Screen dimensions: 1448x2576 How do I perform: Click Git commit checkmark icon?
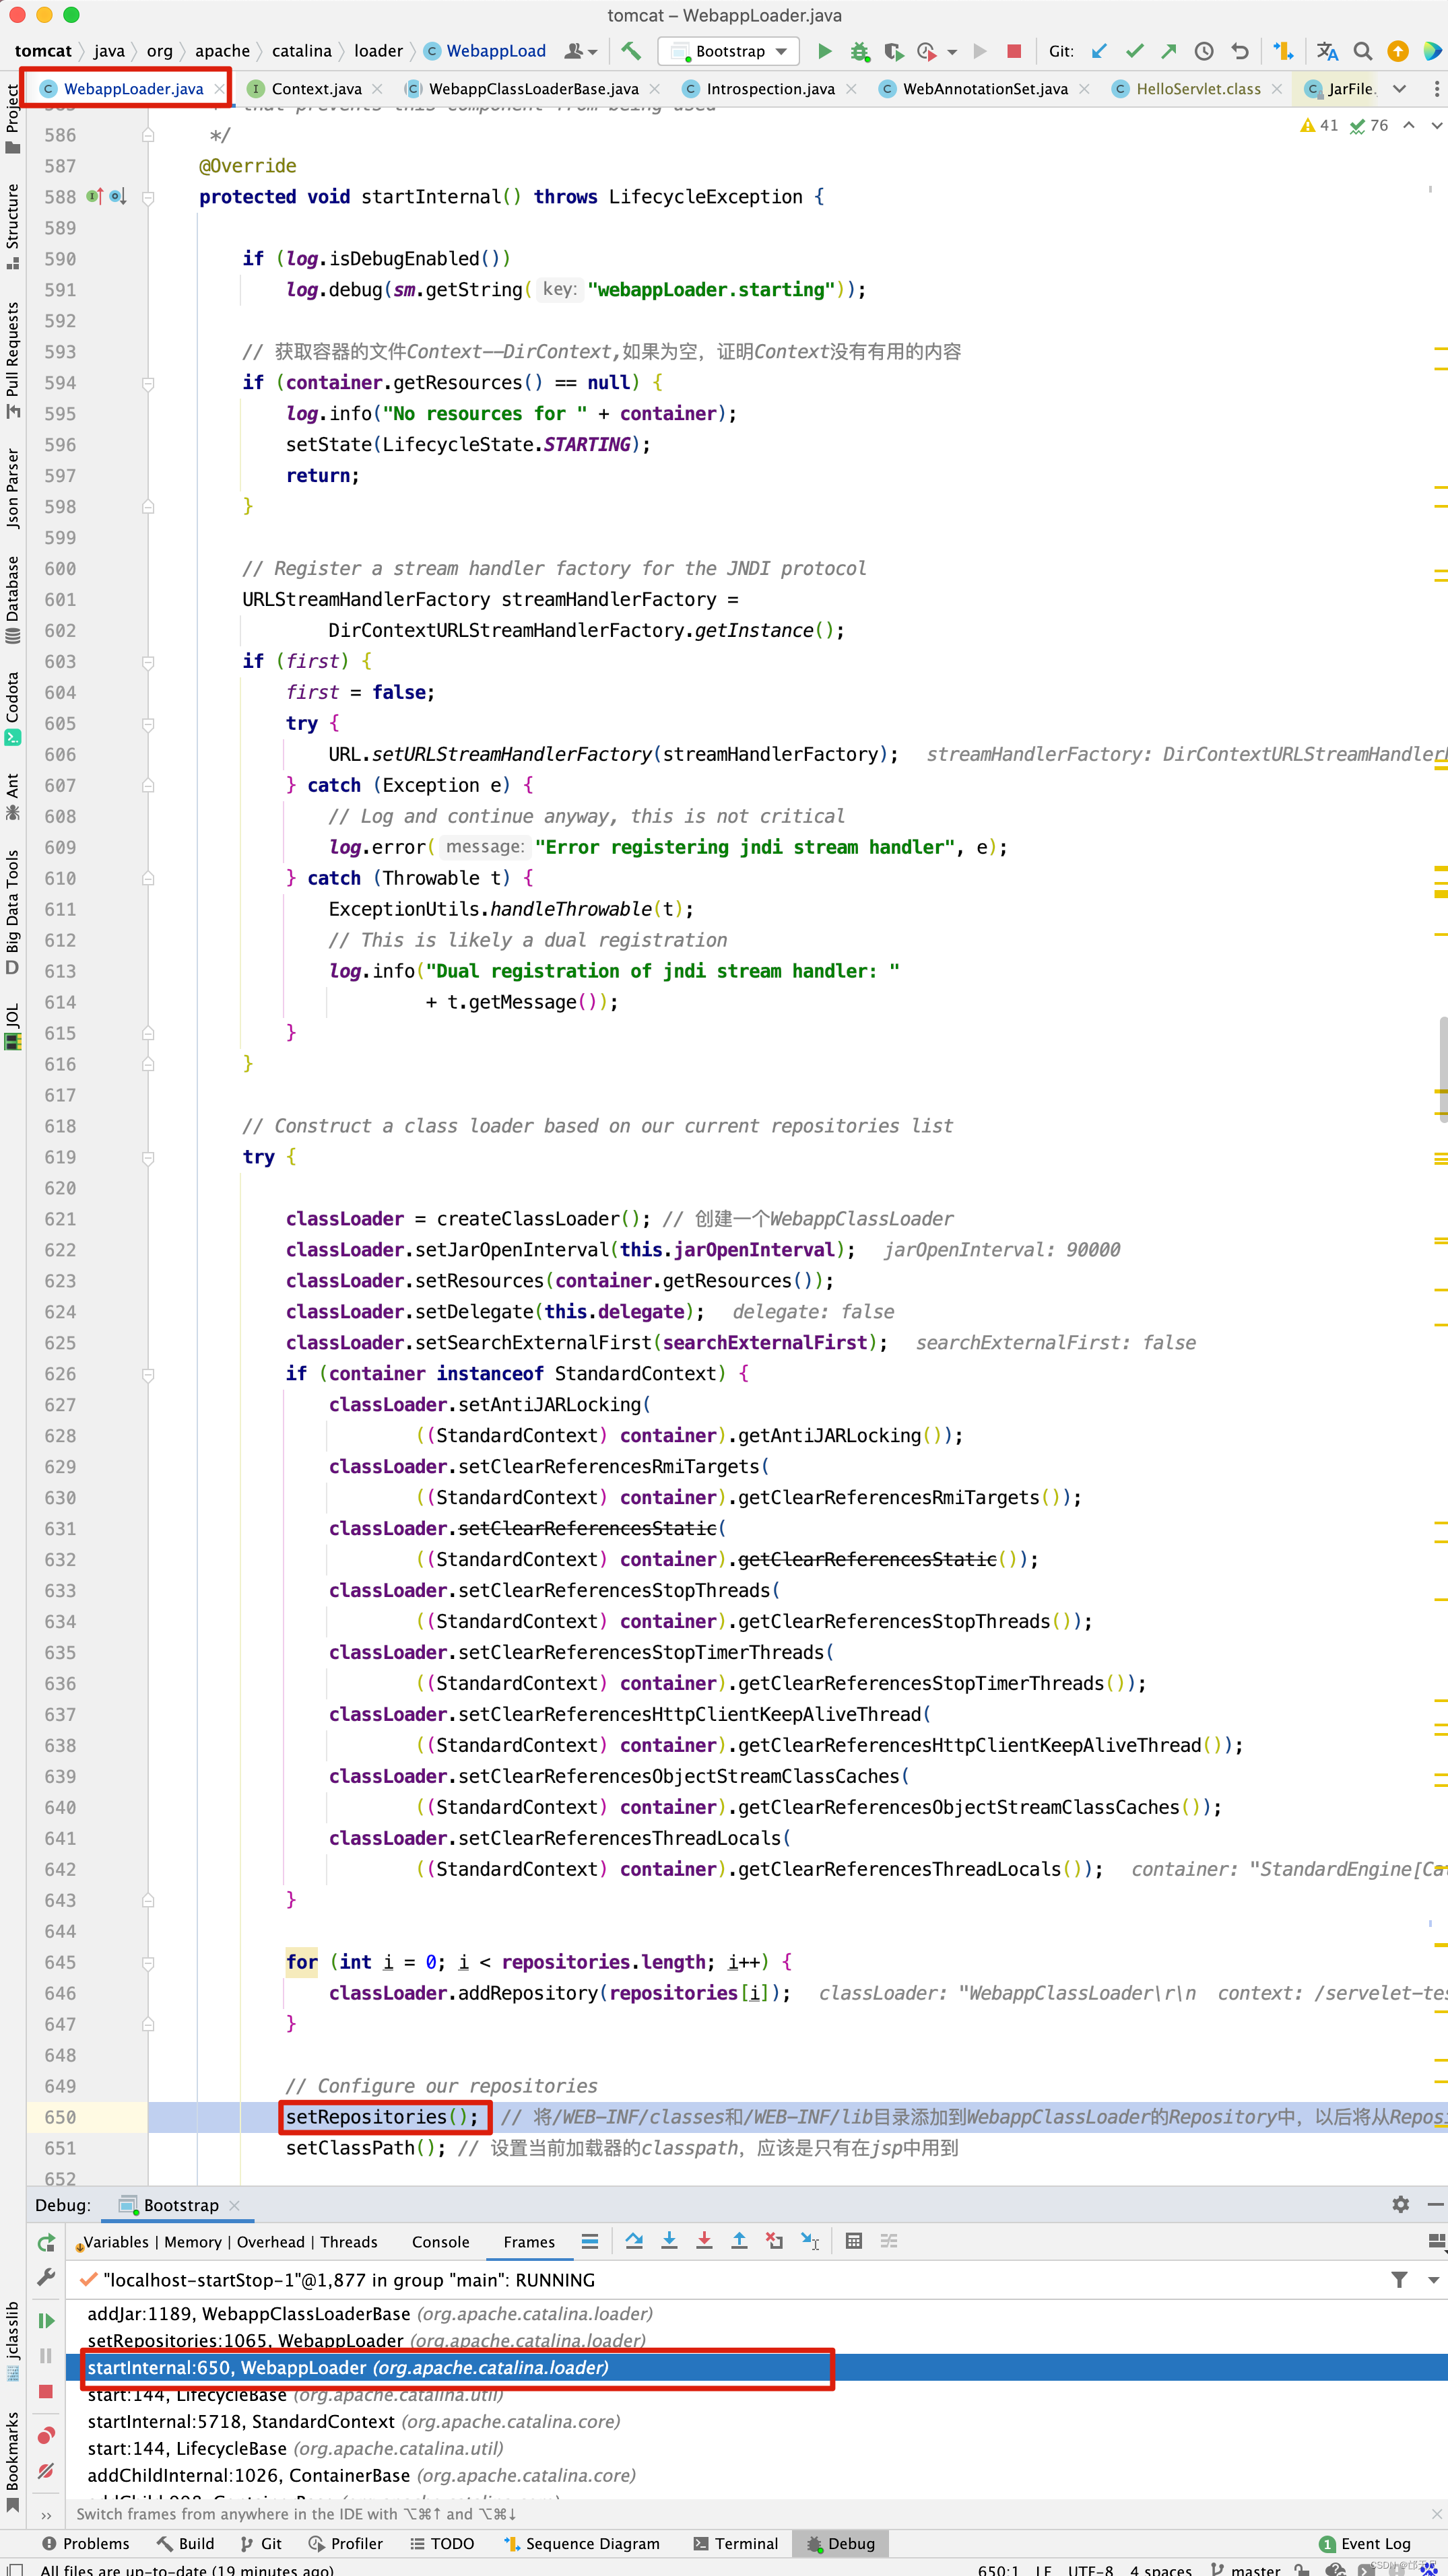(1134, 51)
